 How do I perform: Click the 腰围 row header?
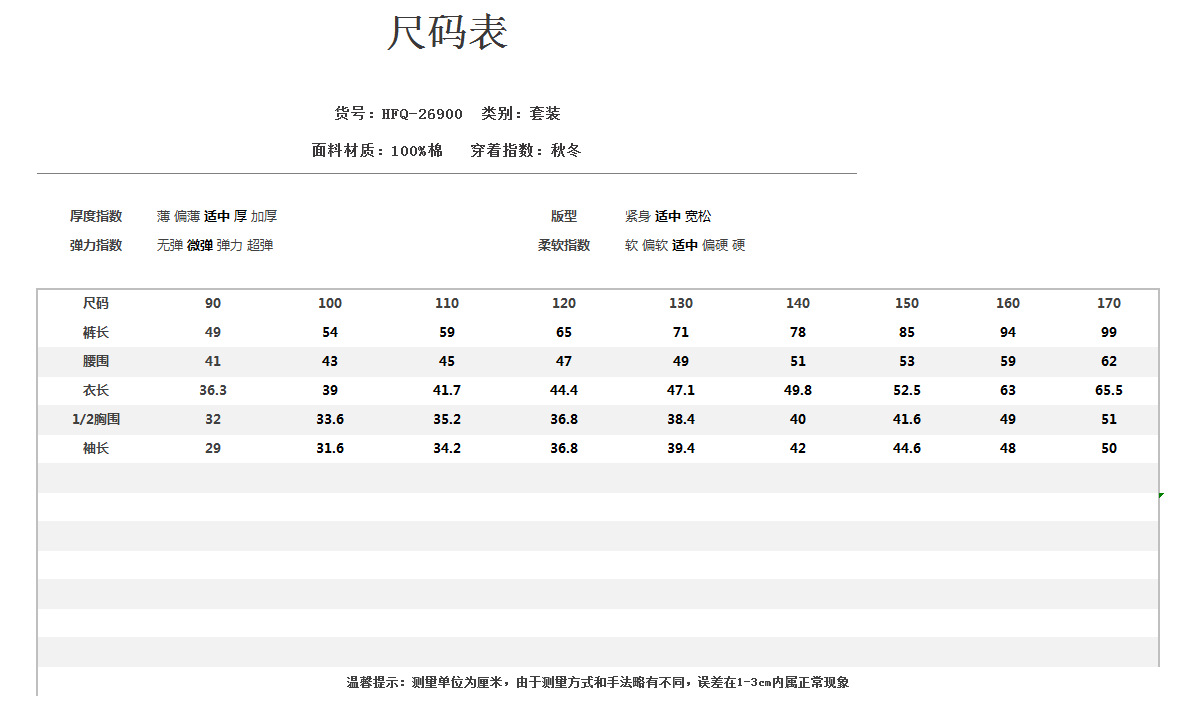96,361
